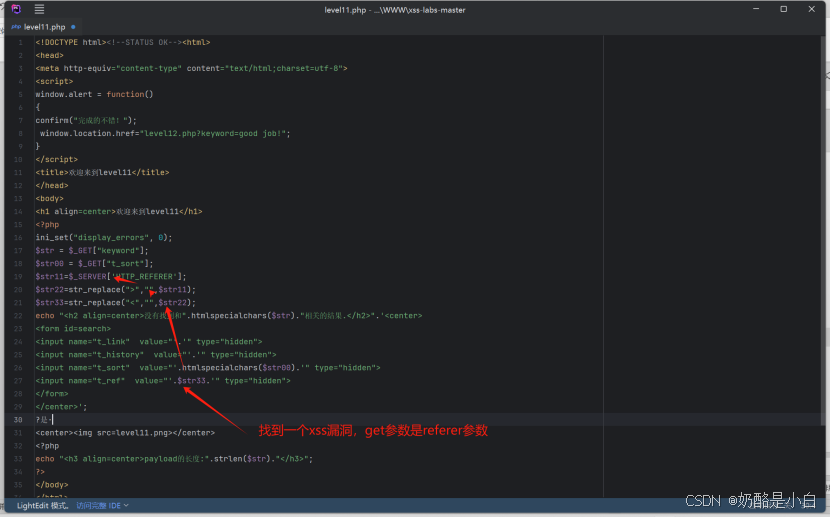Click the php file icon on the tab

coord(16,26)
